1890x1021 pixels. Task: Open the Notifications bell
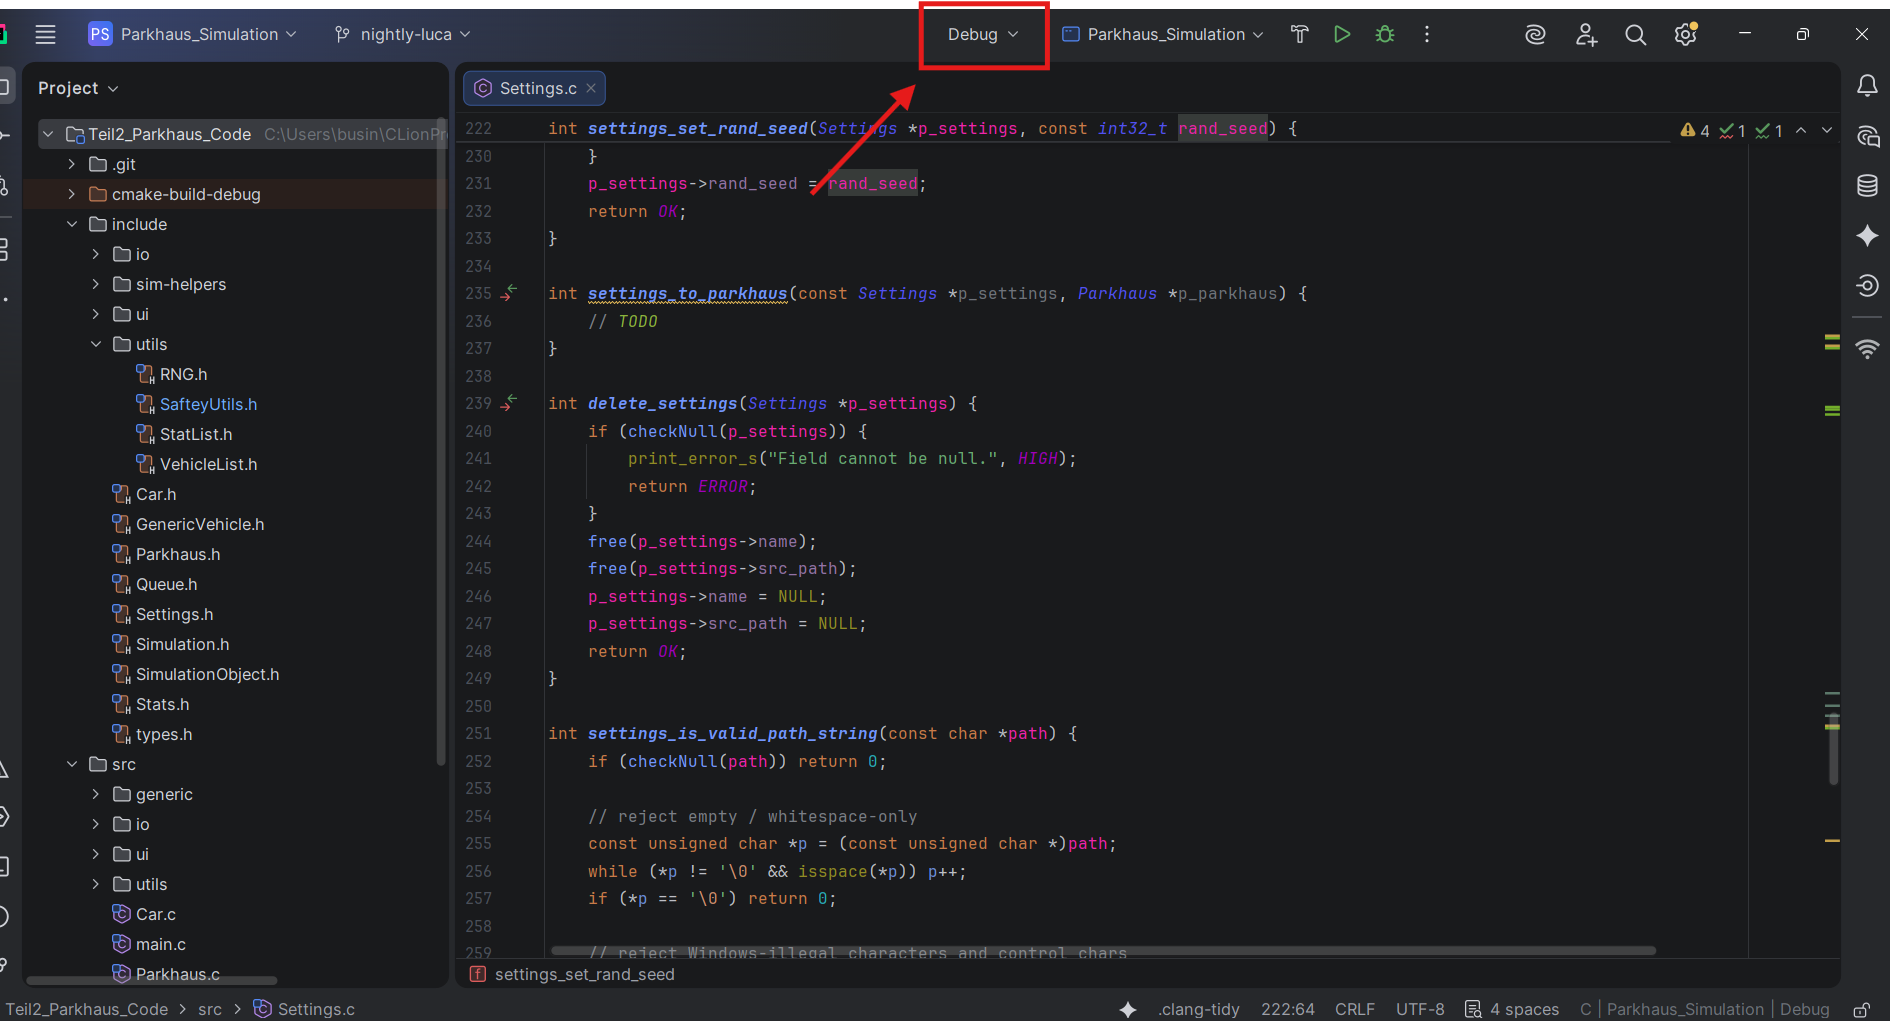point(1867,86)
